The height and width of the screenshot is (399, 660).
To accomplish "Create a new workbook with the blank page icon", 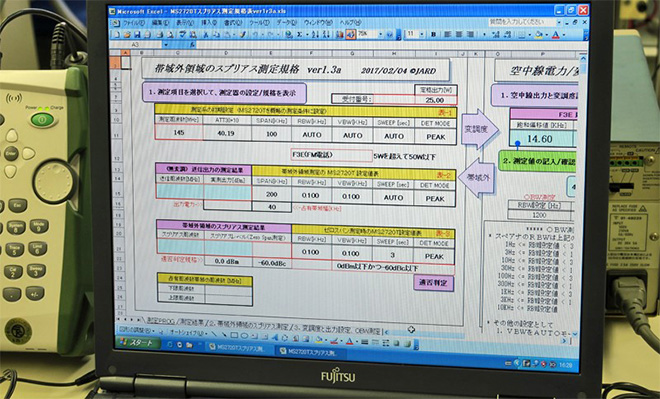I will tap(117, 35).
